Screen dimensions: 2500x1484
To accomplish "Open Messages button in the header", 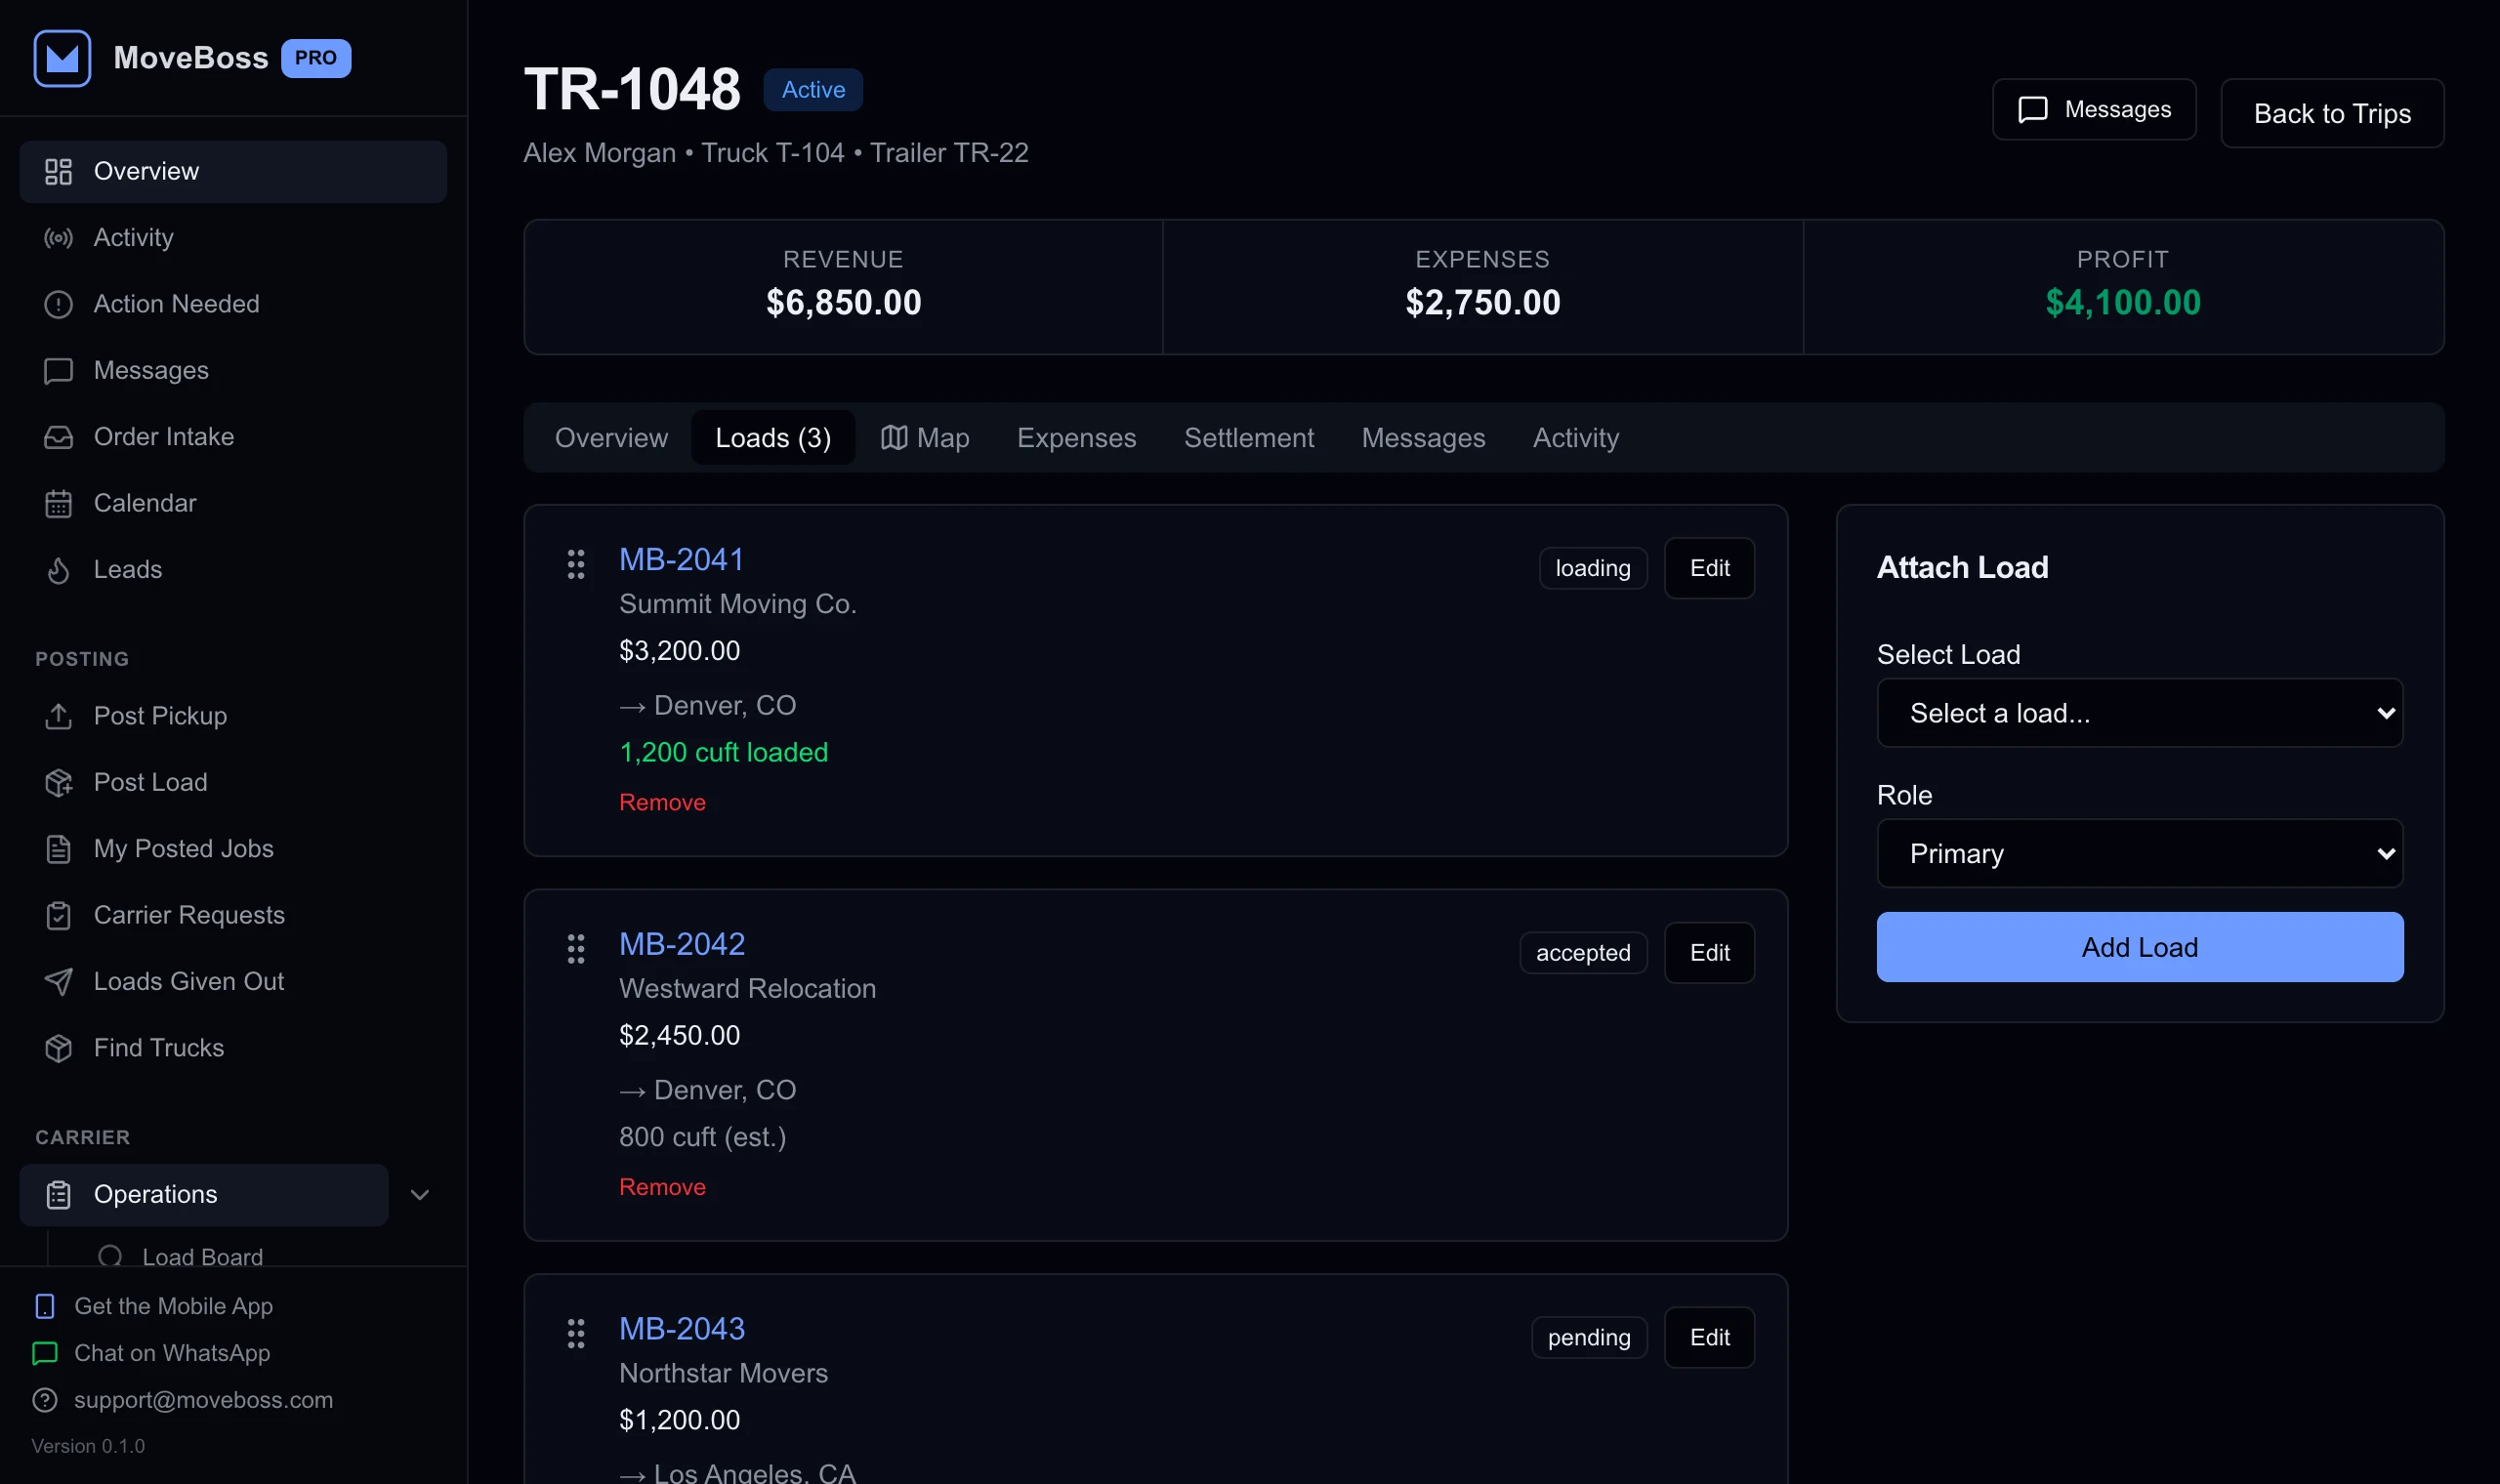I will click(x=2094, y=109).
